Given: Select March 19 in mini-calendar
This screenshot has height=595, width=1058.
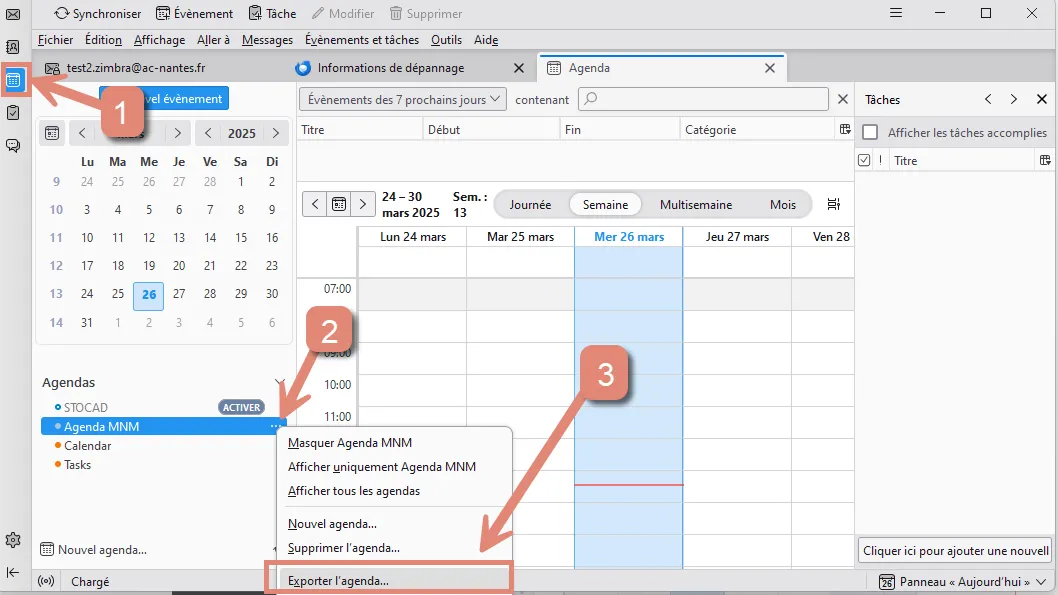Looking at the screenshot, I should [x=149, y=265].
